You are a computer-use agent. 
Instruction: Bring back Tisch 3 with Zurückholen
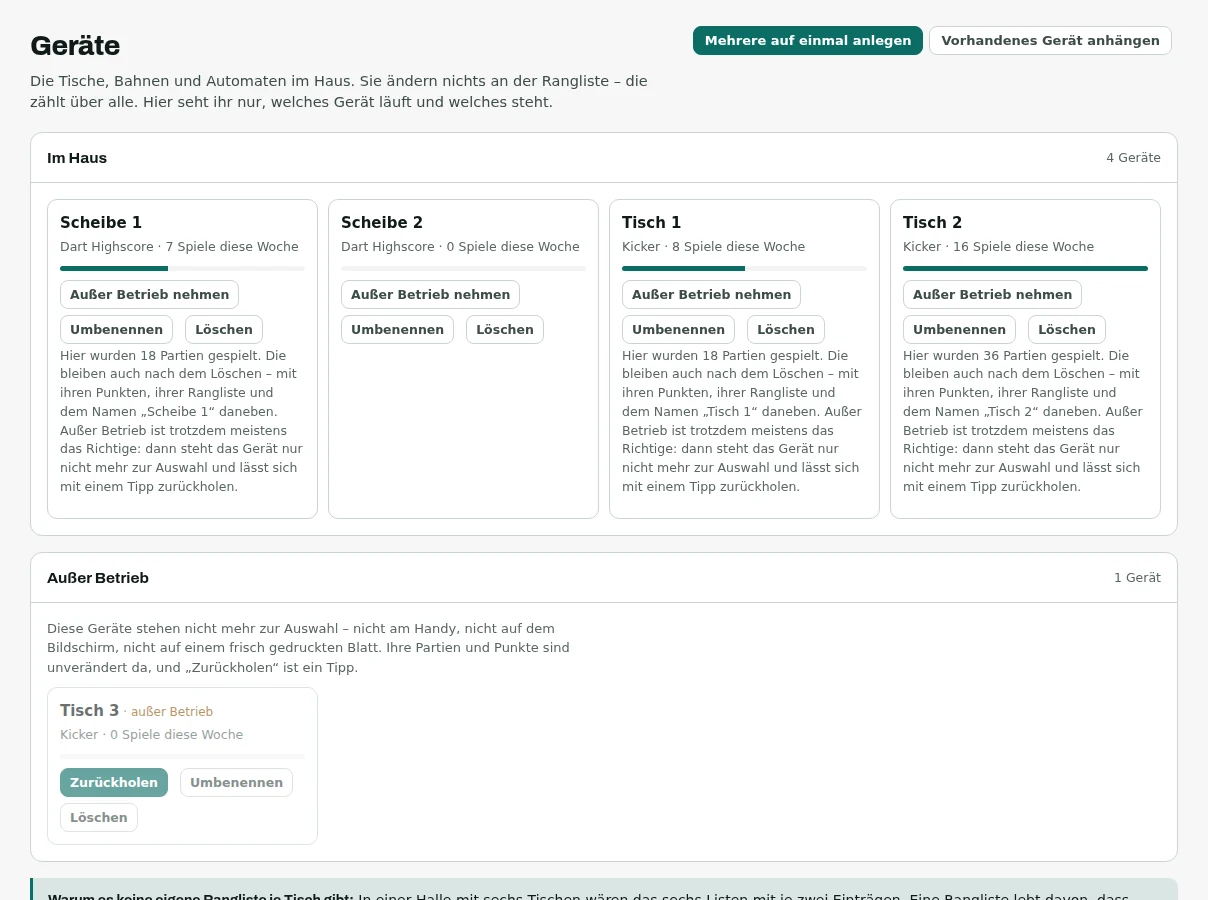[x=114, y=782]
